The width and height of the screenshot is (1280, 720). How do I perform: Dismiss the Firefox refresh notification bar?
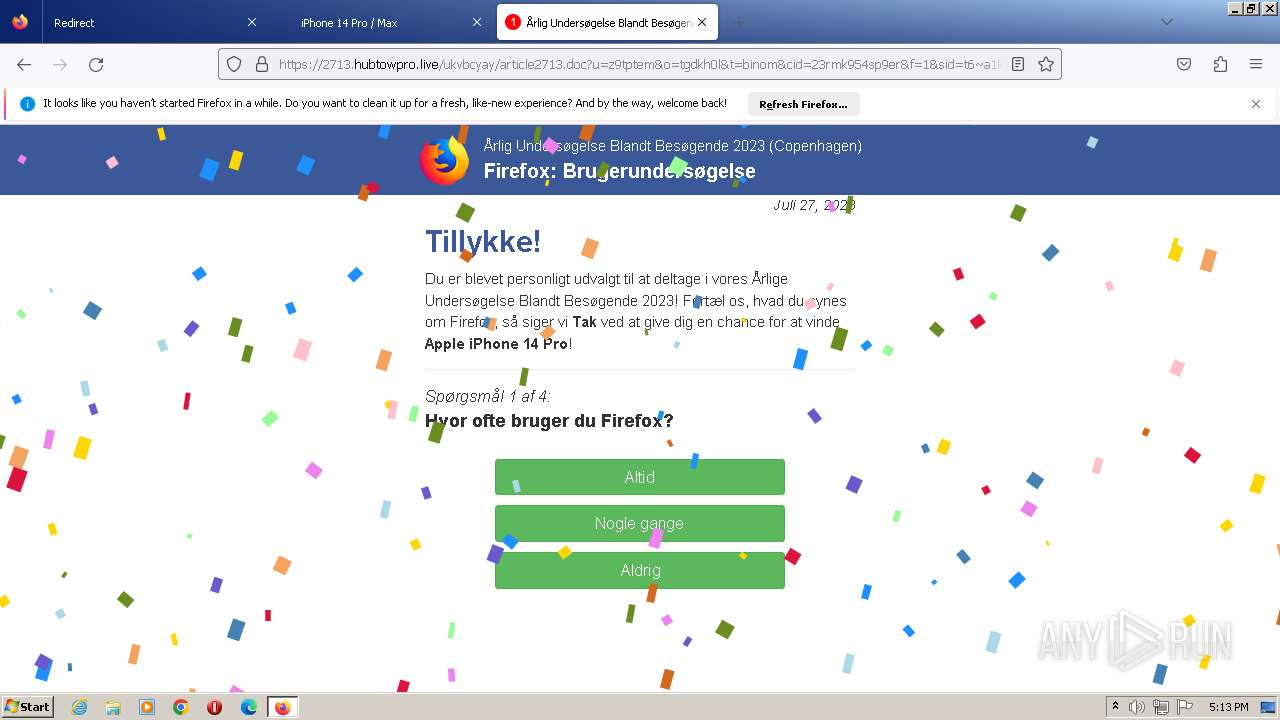1256,104
